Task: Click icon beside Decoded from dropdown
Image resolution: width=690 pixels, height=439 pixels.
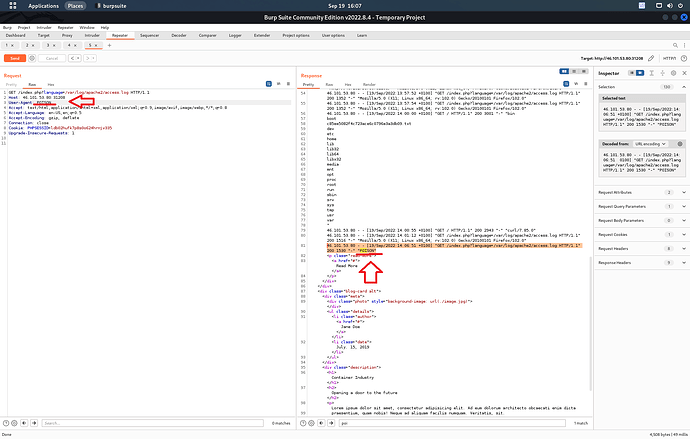Action: point(680,144)
